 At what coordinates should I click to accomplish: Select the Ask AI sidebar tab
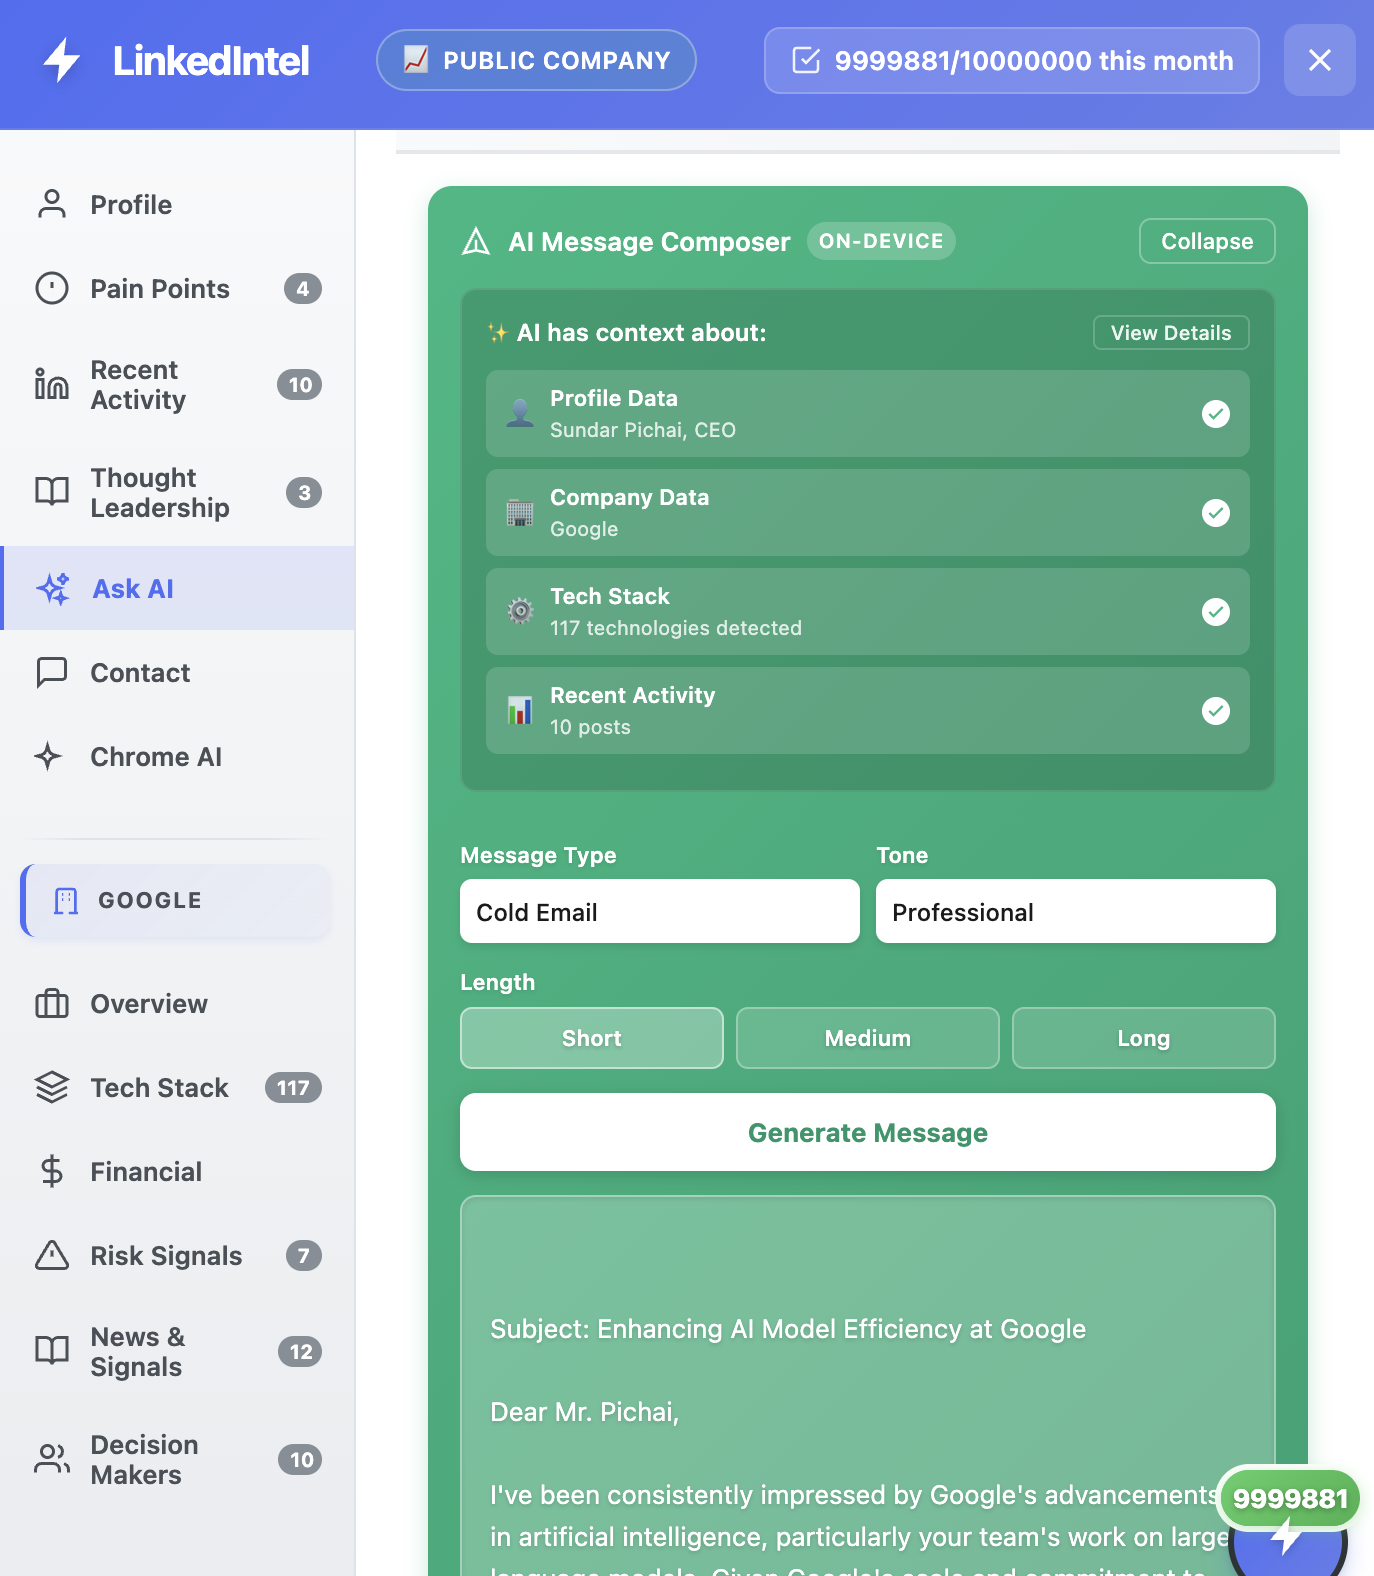(x=178, y=588)
